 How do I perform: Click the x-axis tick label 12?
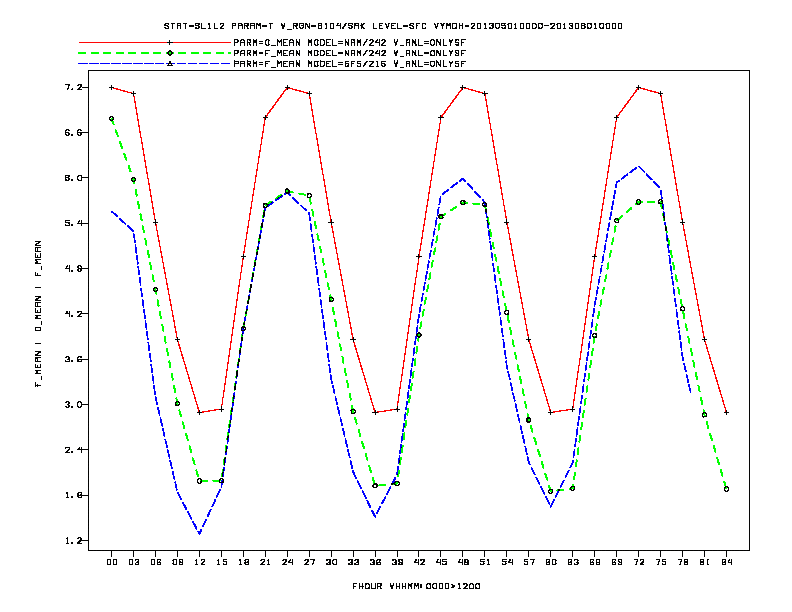click(200, 562)
